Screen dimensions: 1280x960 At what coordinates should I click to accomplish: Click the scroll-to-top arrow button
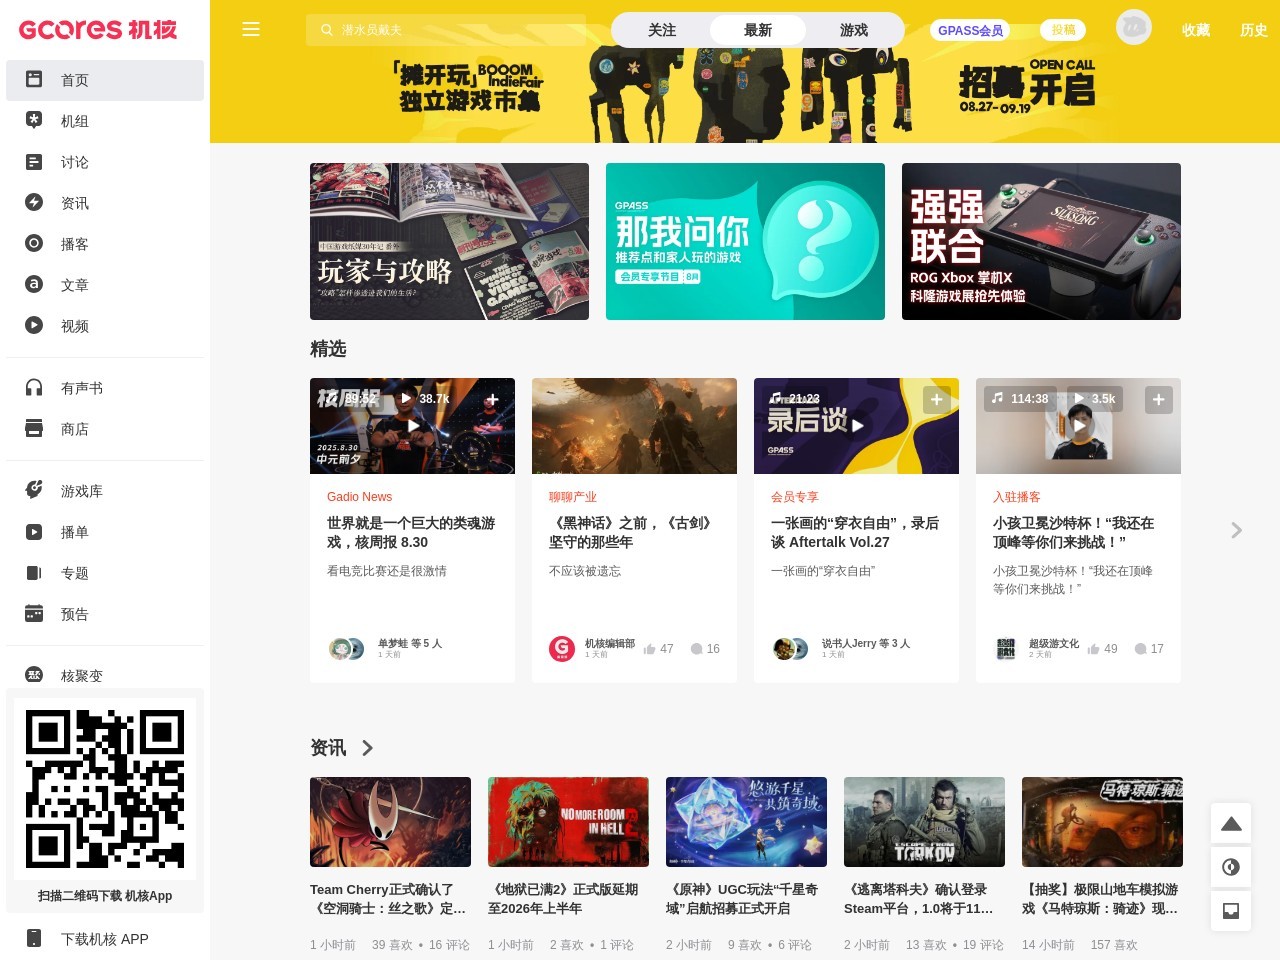(x=1231, y=824)
